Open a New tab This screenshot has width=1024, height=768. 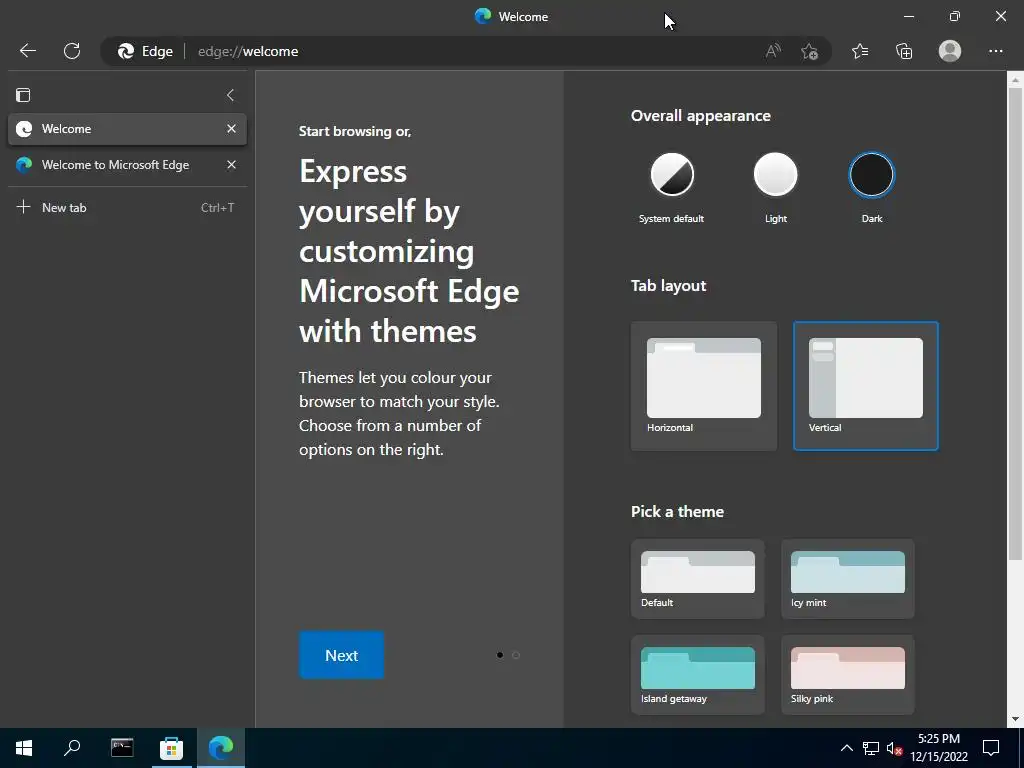[x=127, y=208]
